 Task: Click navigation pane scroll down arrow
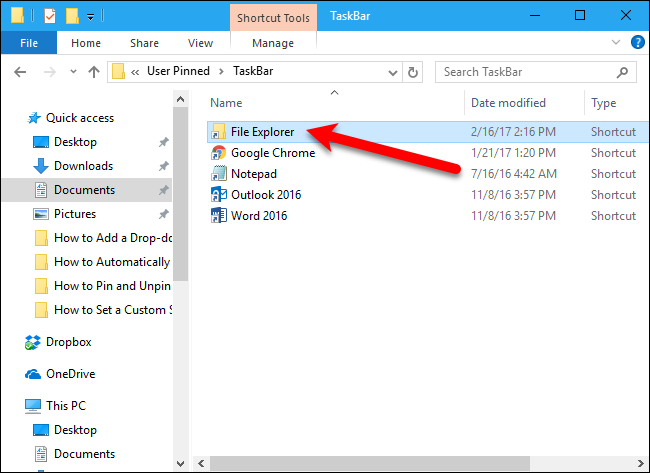pos(180,463)
